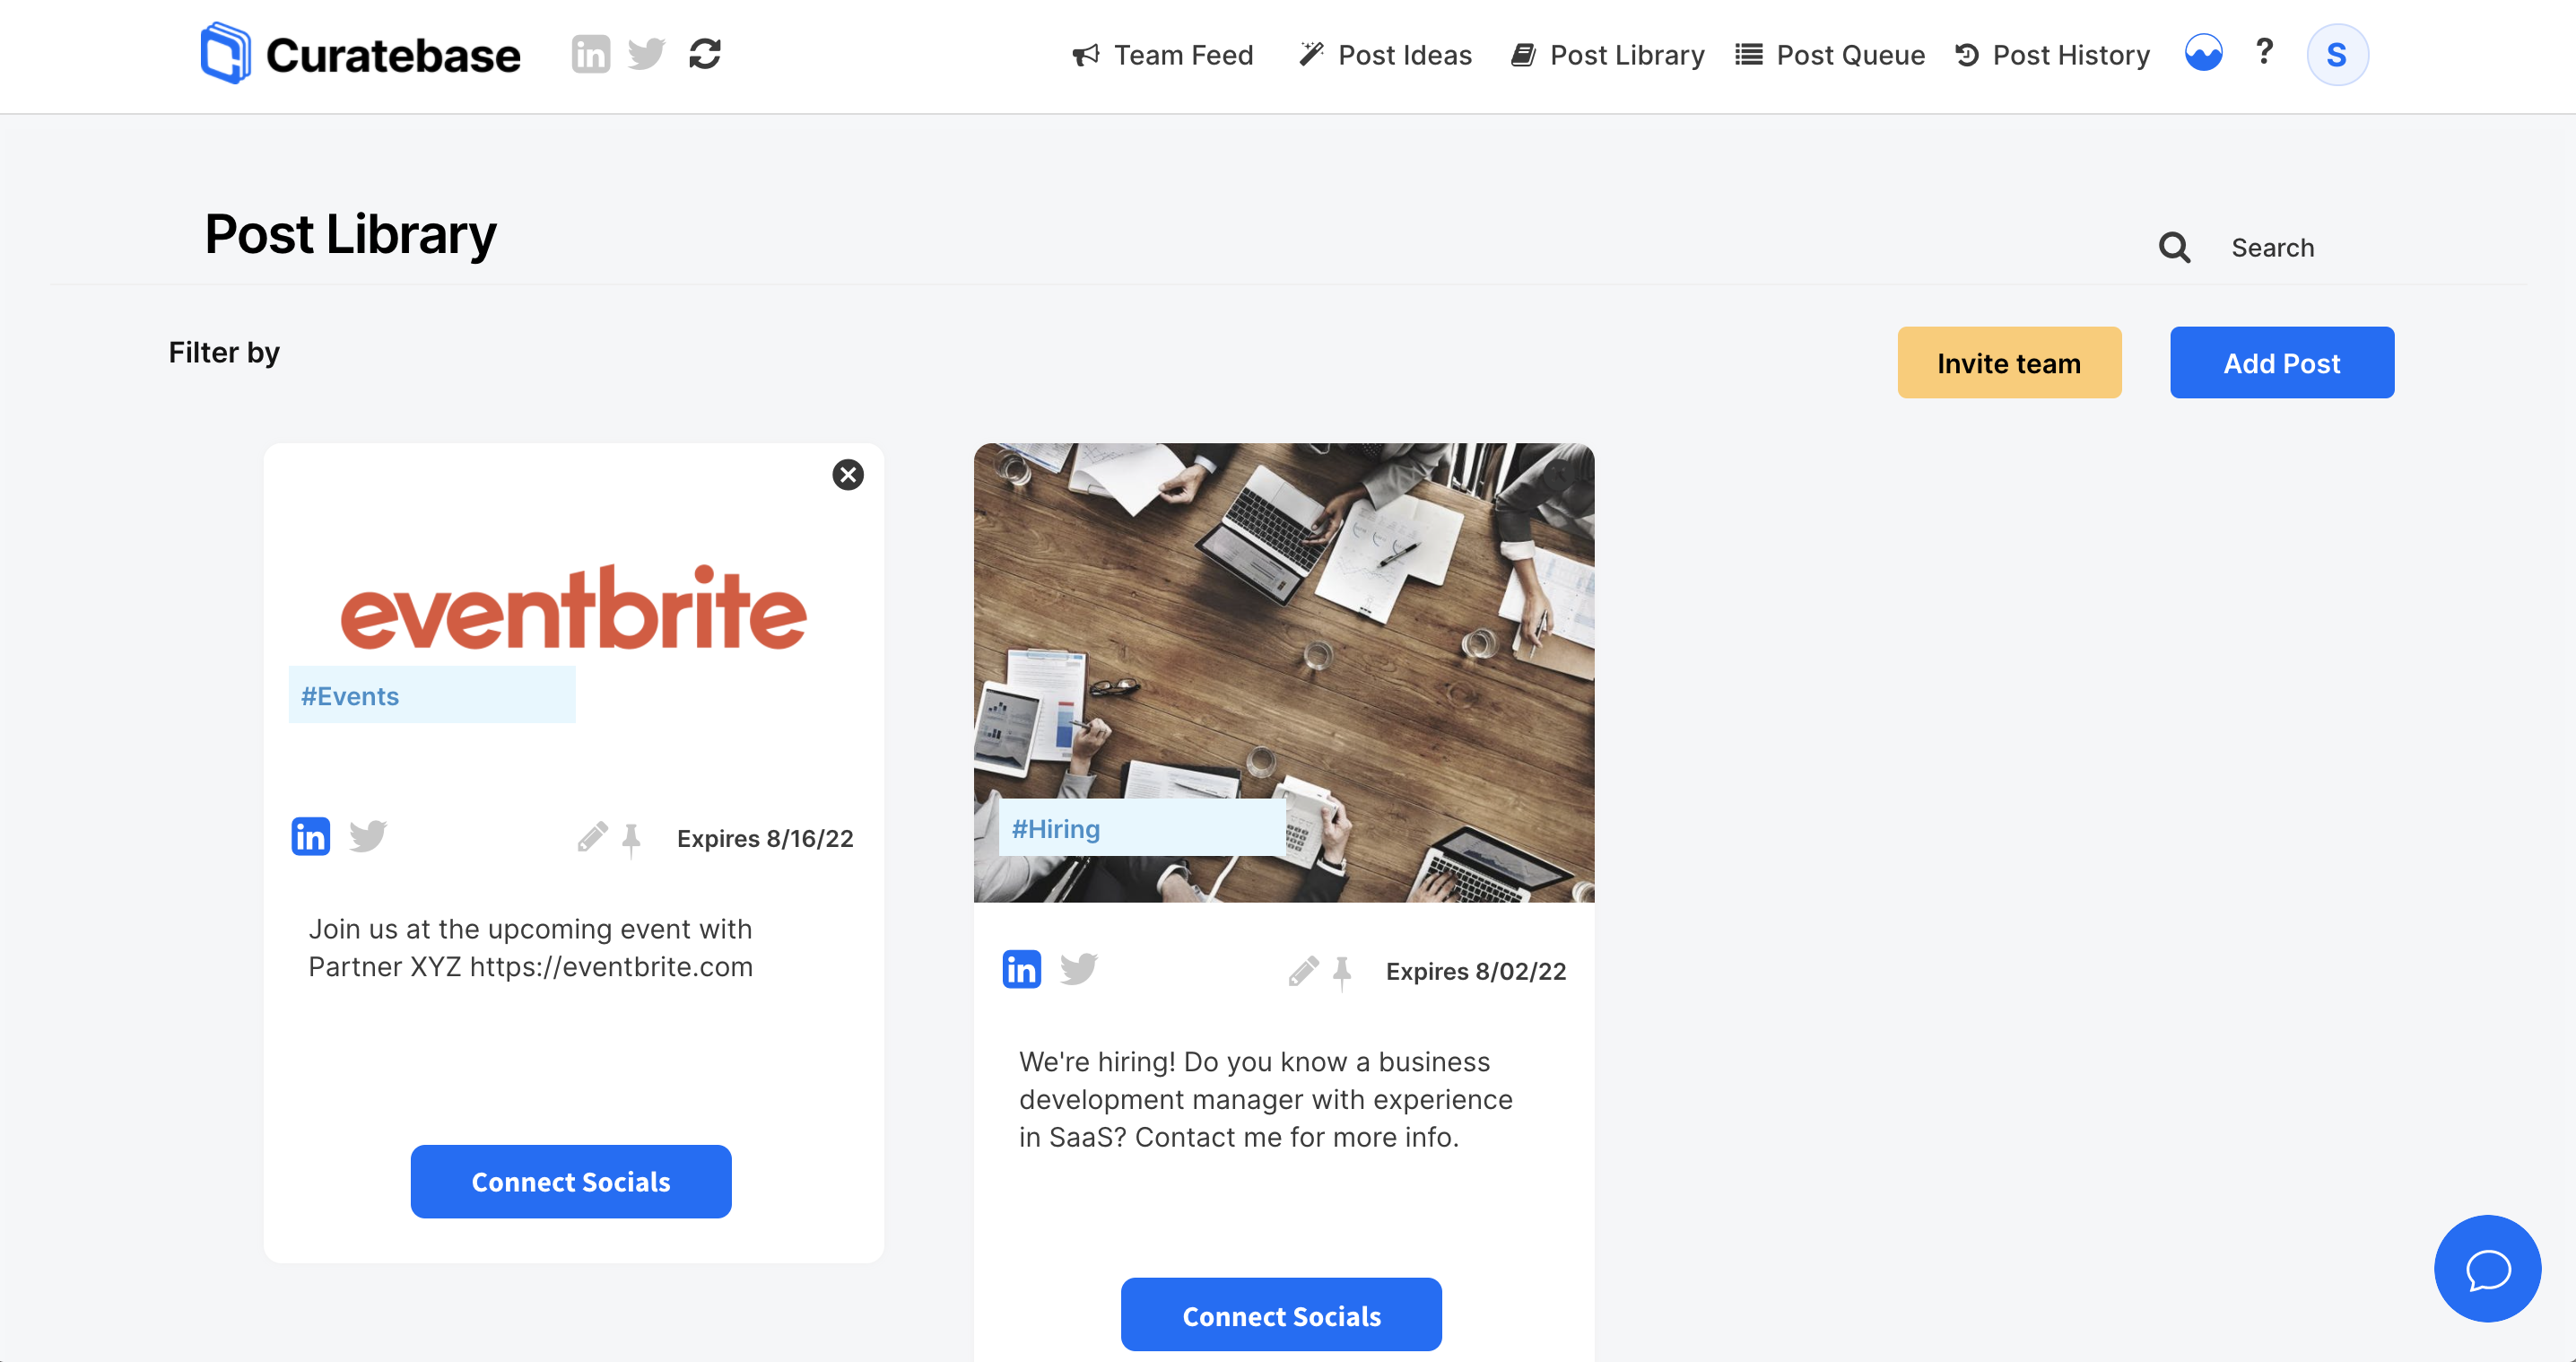Open the S user avatar menu
The height and width of the screenshot is (1362, 2576).
(x=2337, y=54)
